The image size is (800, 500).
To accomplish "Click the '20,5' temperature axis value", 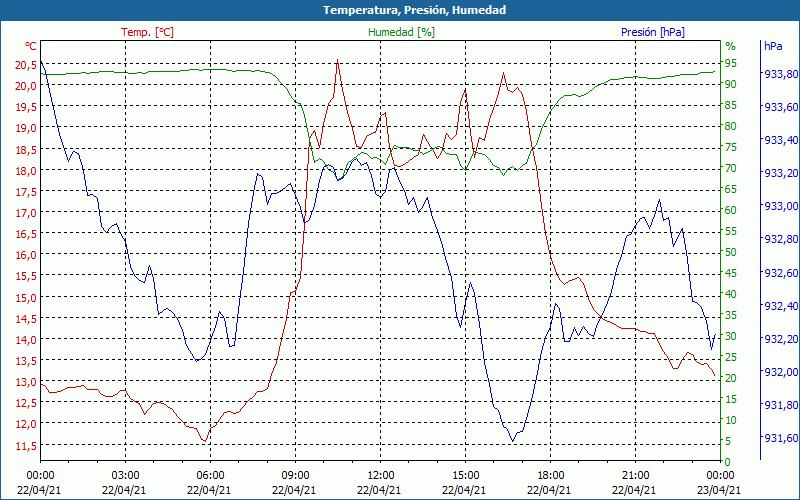I will click(27, 64).
